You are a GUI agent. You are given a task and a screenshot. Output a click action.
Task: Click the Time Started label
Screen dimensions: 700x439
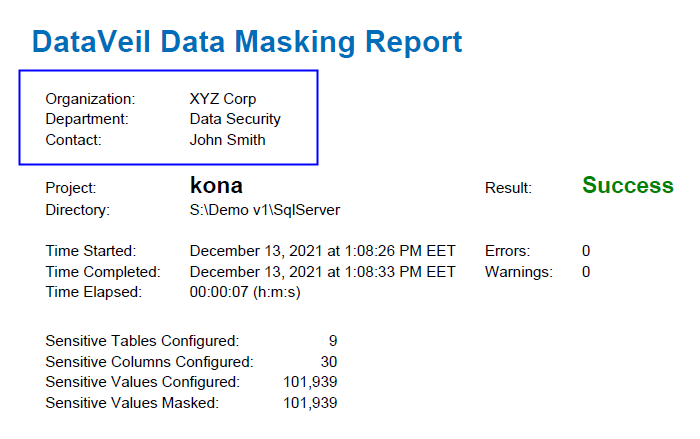[x=91, y=251]
